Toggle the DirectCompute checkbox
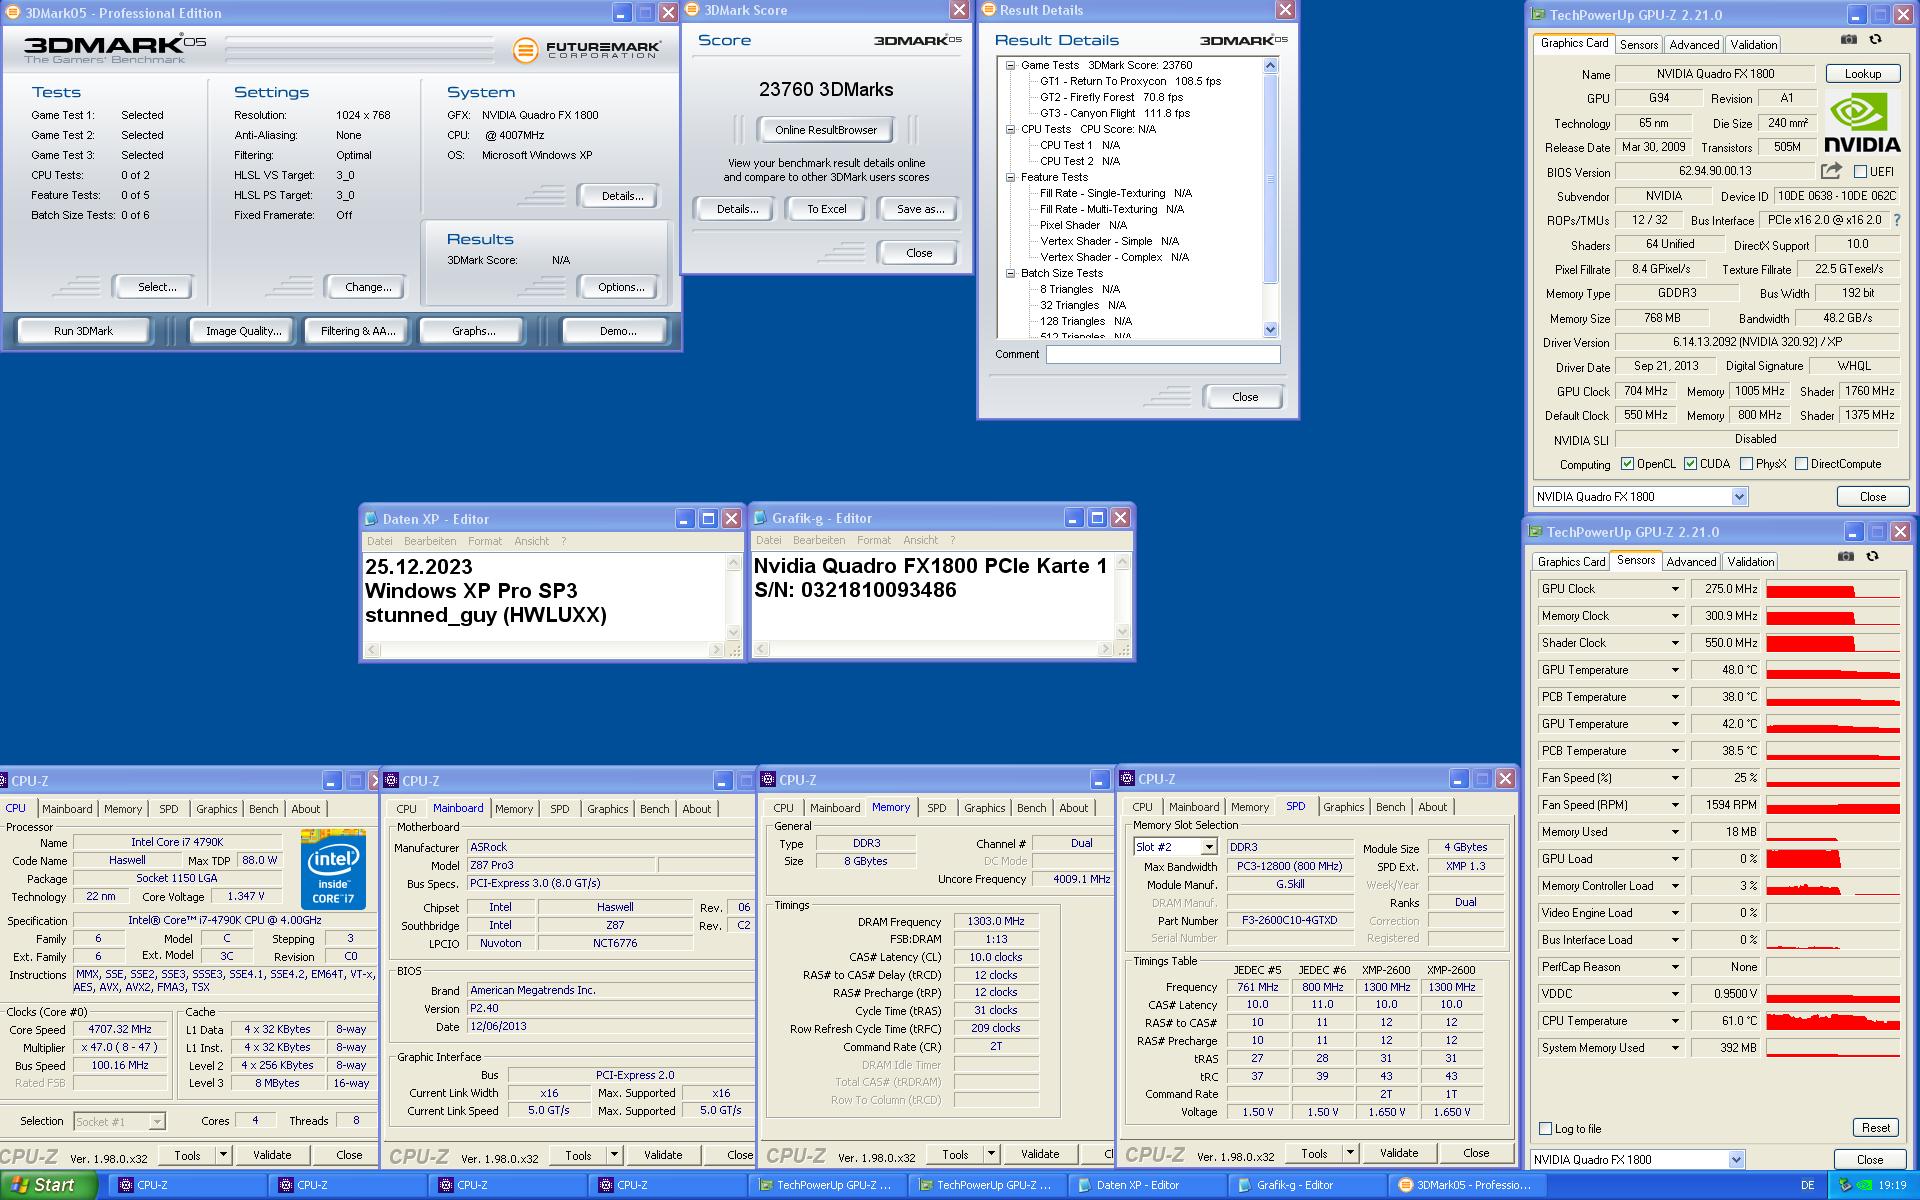The height and width of the screenshot is (1200, 1920). tap(1801, 464)
